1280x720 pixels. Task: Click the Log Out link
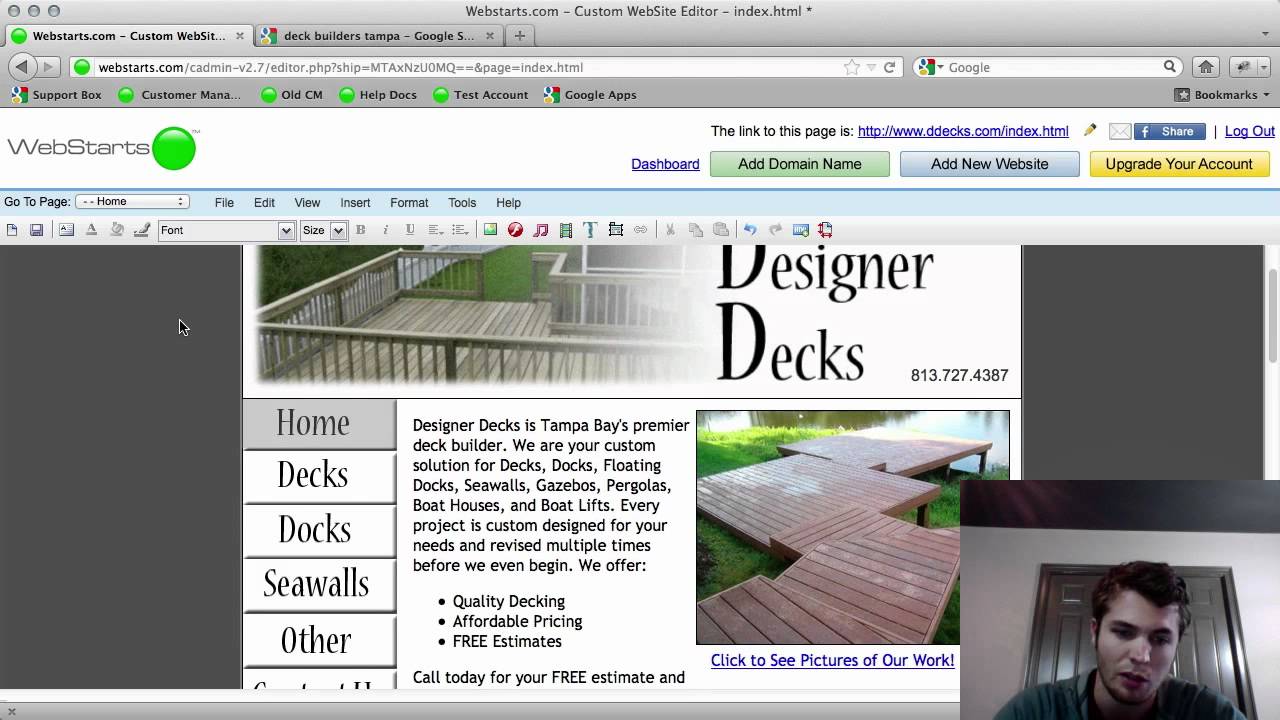coord(1250,131)
